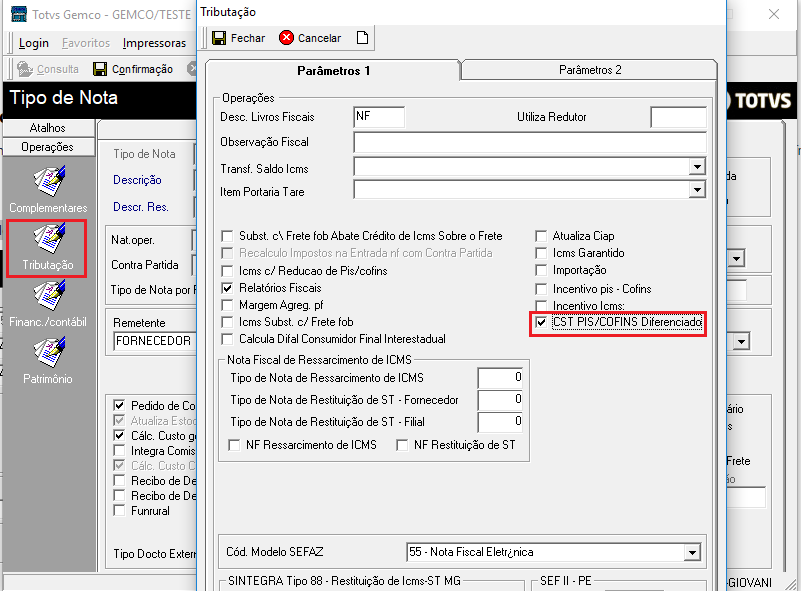
Task: Click the Totvs Gemco app icon in title bar
Action: point(19,14)
